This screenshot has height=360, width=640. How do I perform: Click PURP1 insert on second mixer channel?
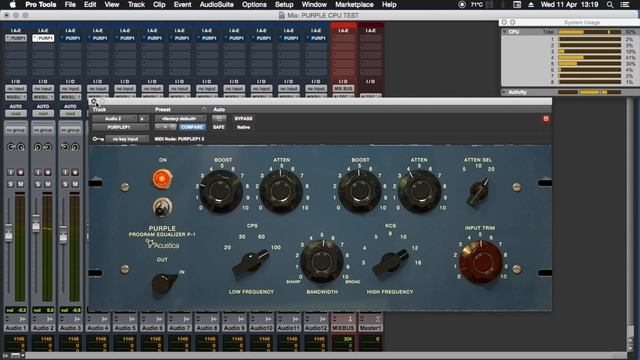[43, 38]
